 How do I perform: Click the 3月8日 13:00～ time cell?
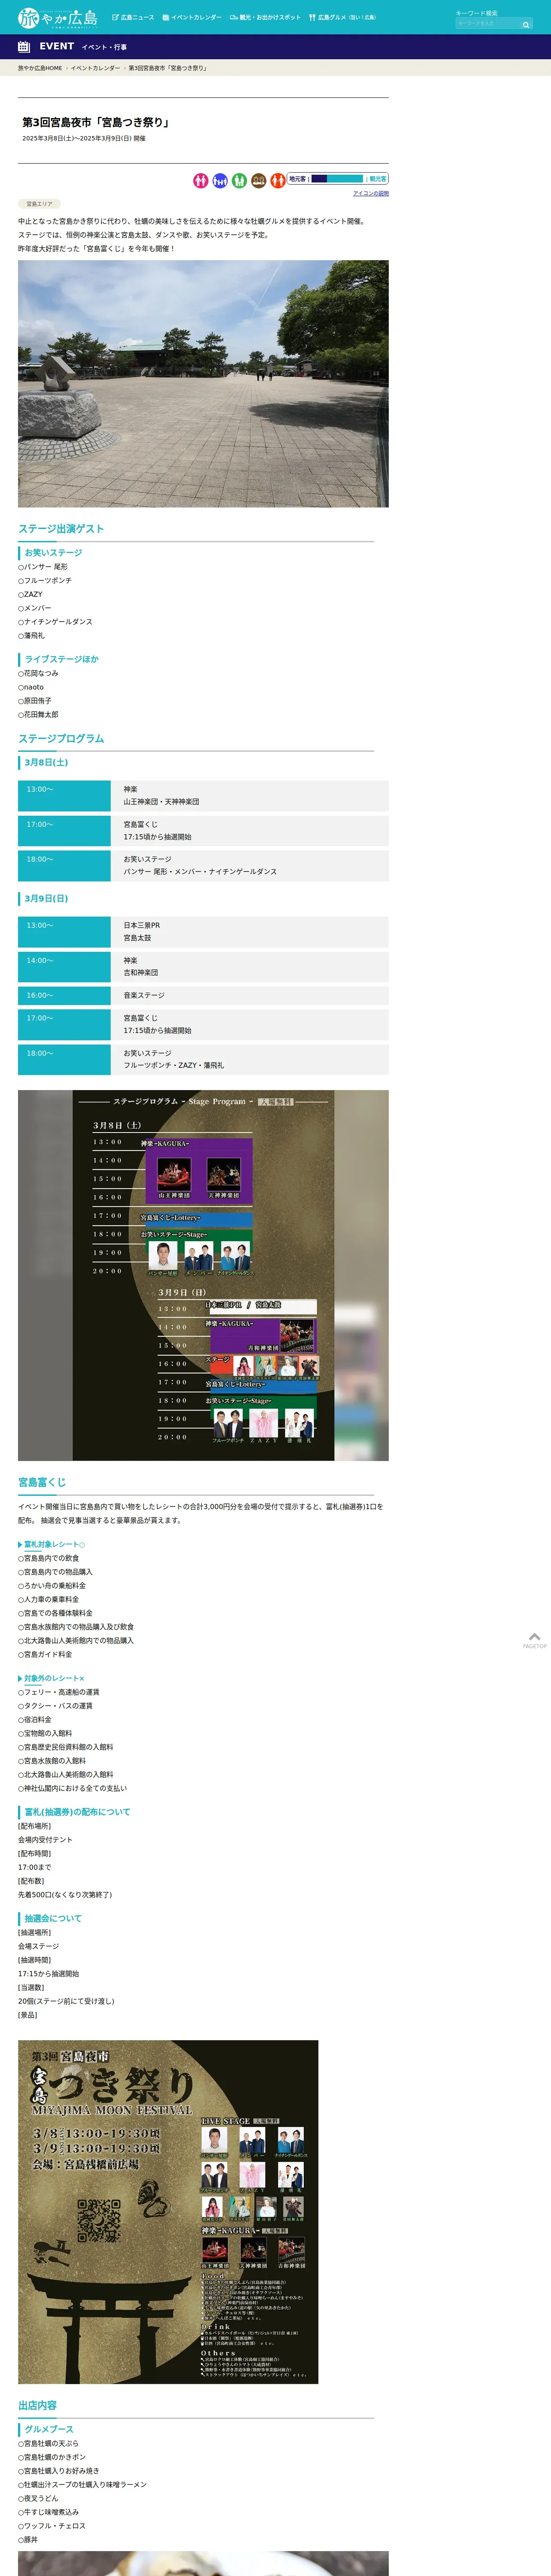coord(64,796)
